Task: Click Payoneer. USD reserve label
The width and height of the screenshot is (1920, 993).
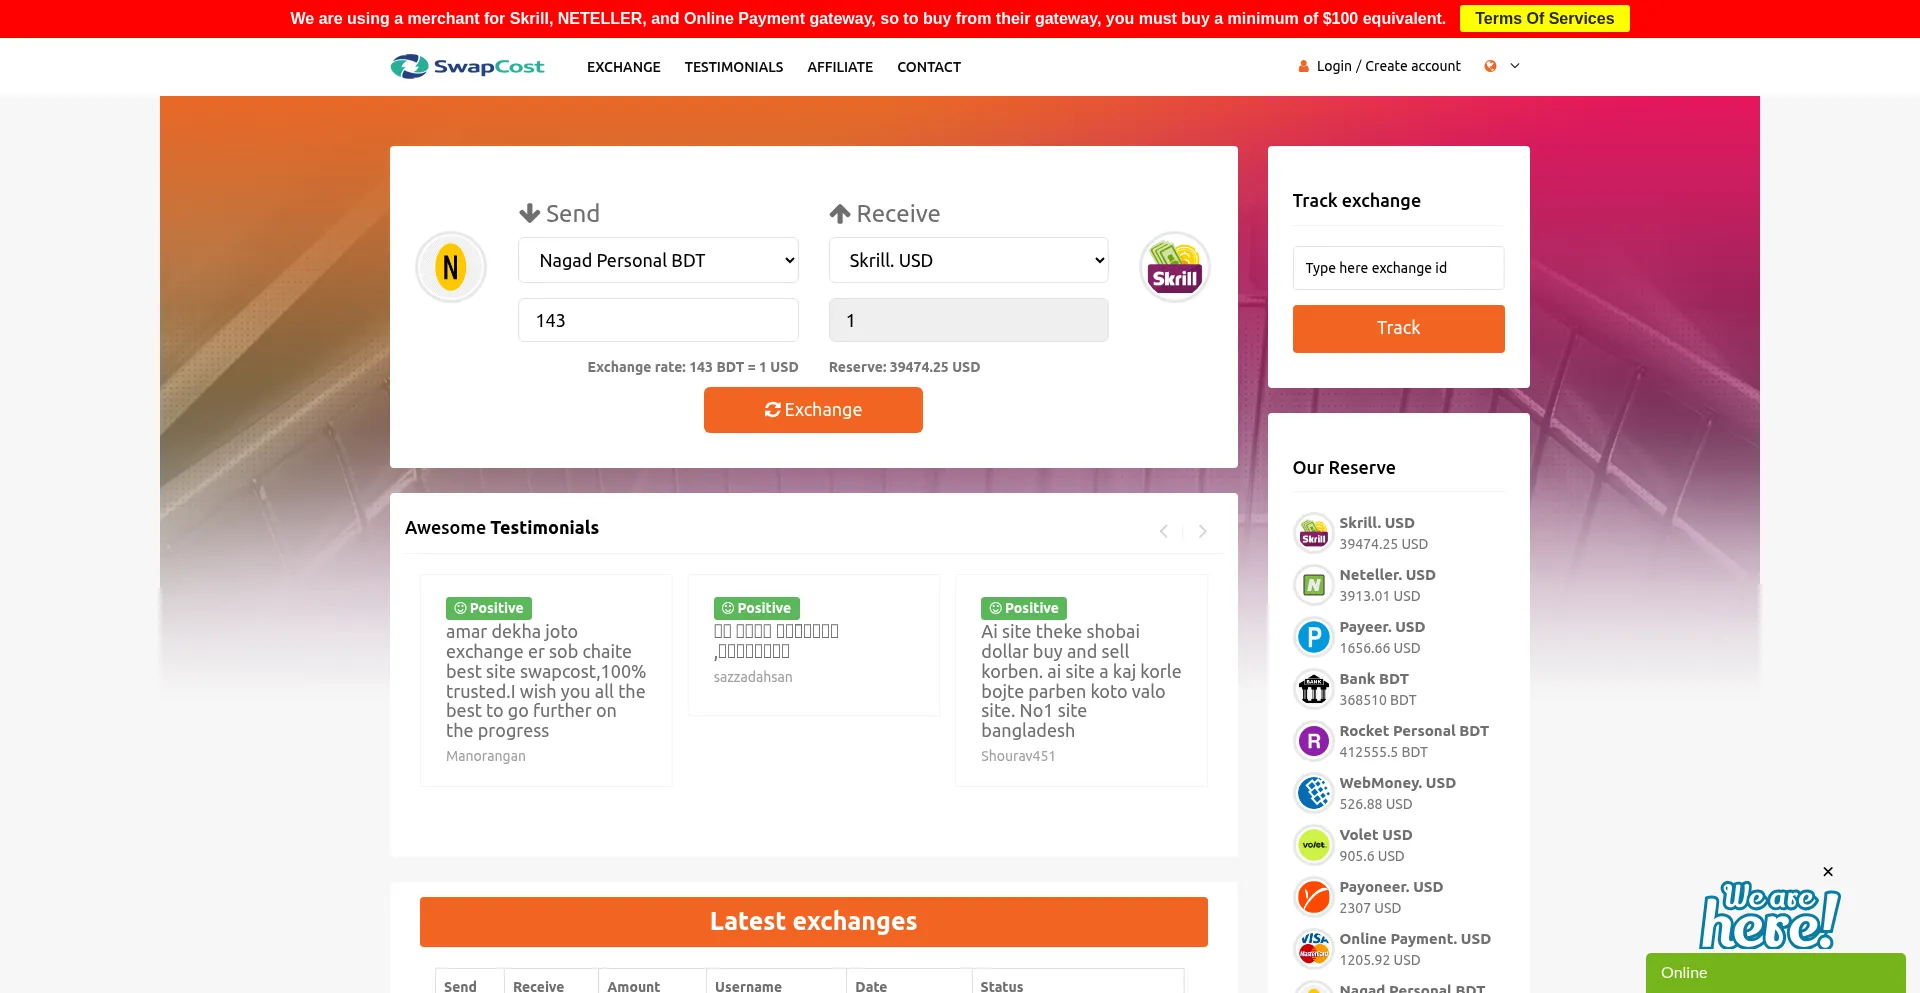Action: (x=1391, y=887)
